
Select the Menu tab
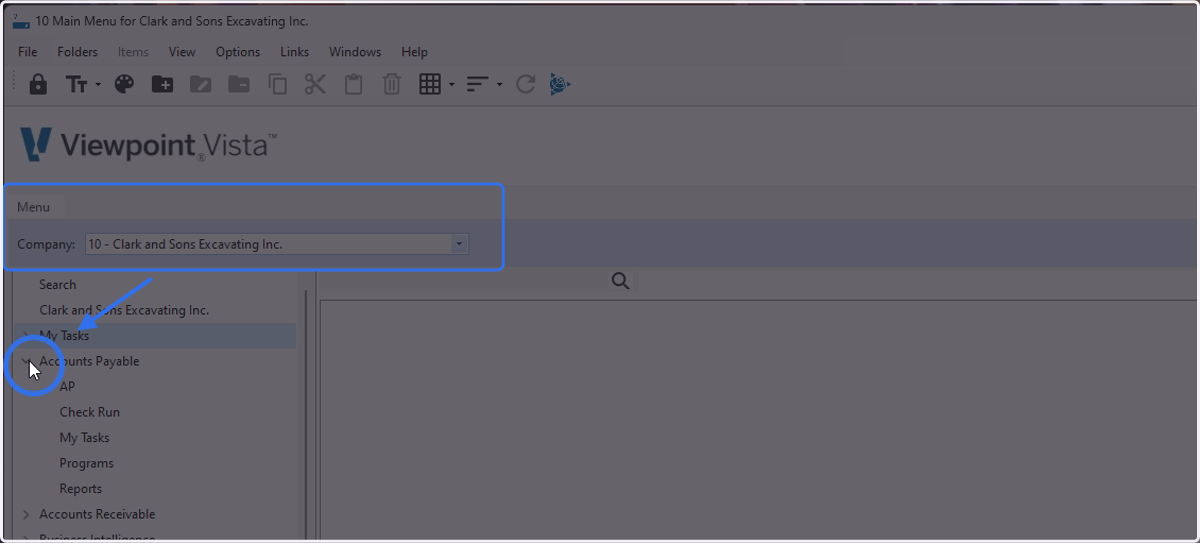[x=34, y=207]
